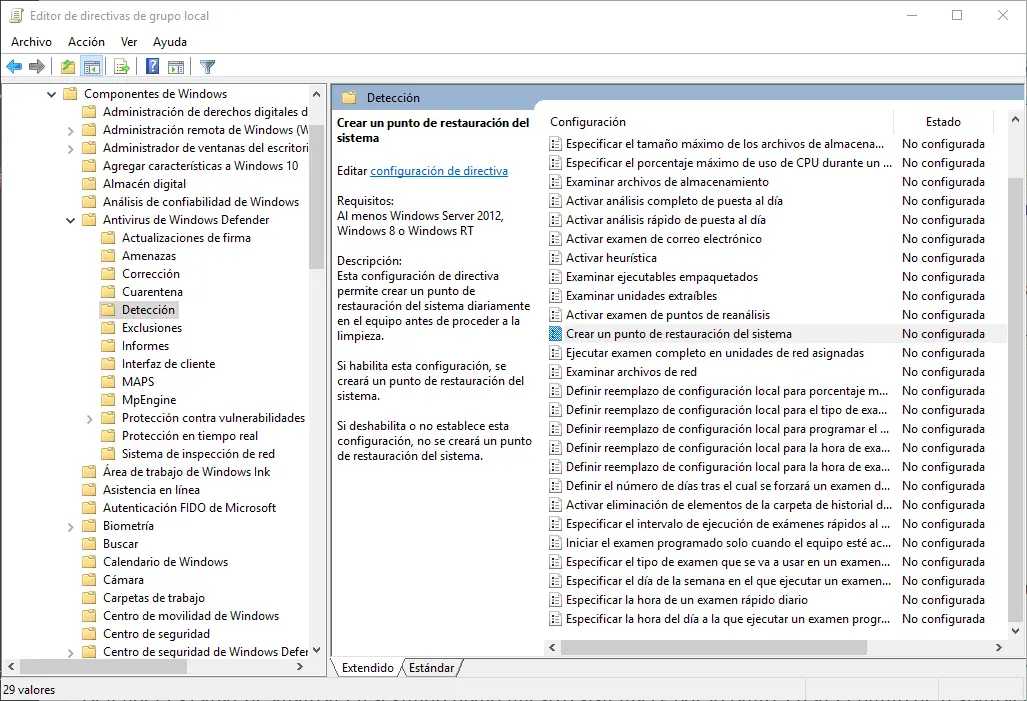Select Sistema de inspección de red

click(x=198, y=454)
